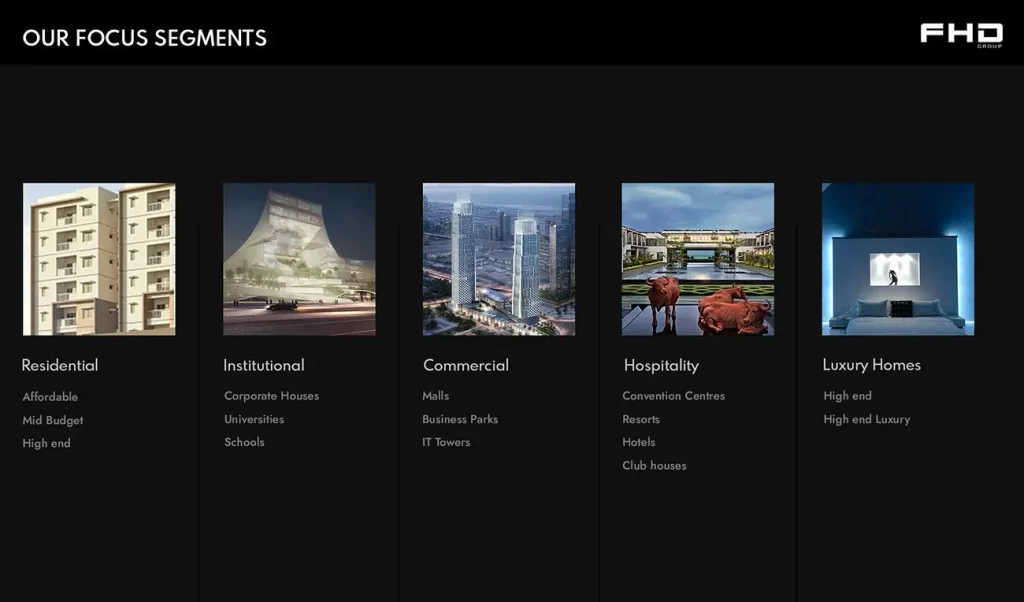
Task: Select the Institutional building thumbnail
Action: click(x=299, y=259)
